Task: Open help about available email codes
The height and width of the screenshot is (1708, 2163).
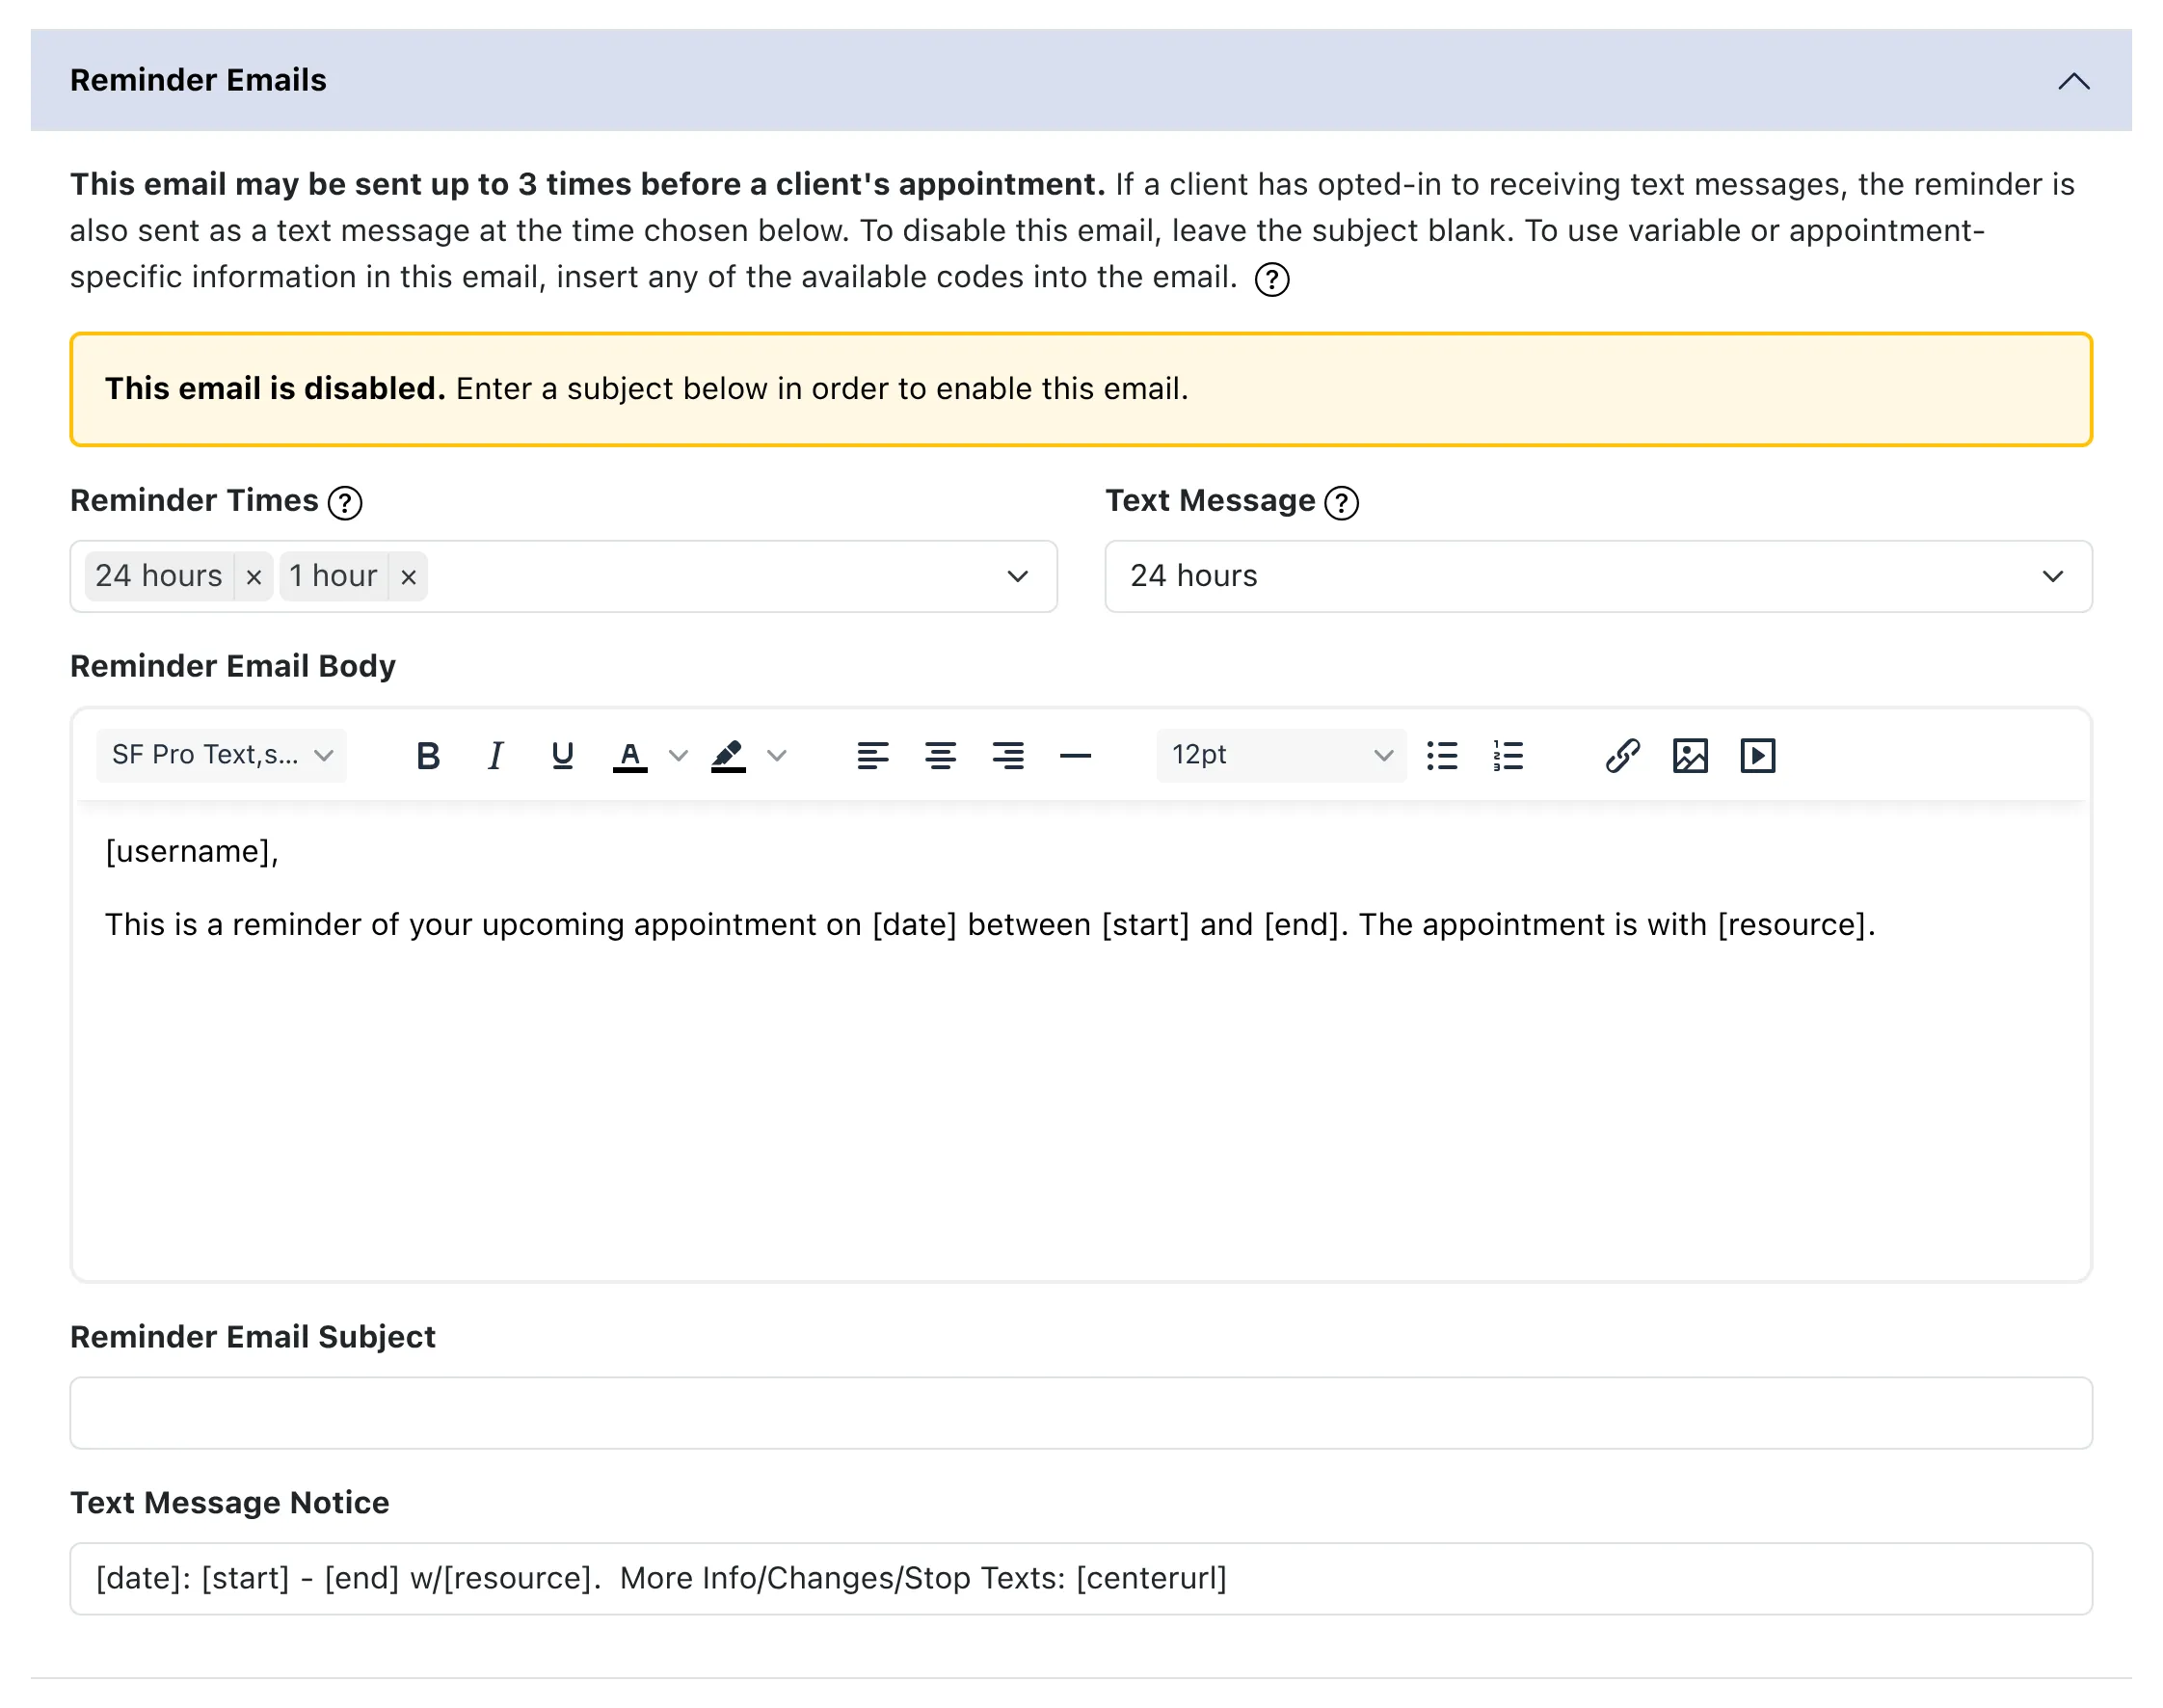Action: [x=1272, y=280]
